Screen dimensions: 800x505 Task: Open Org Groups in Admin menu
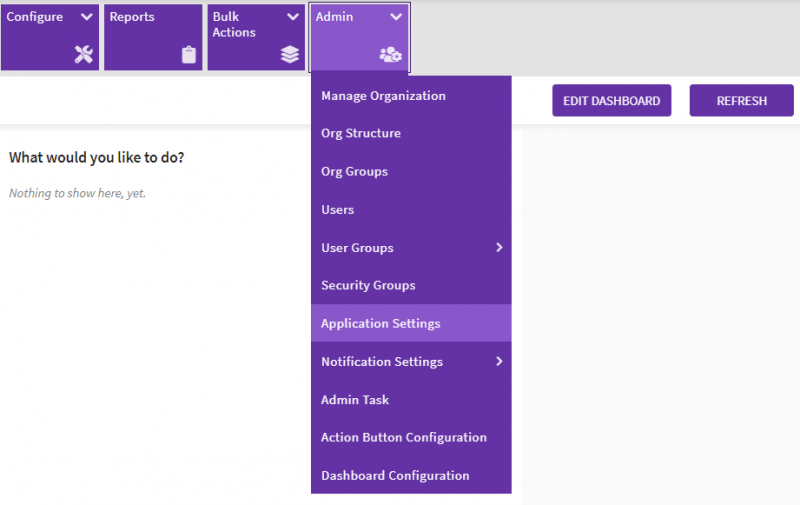point(354,172)
